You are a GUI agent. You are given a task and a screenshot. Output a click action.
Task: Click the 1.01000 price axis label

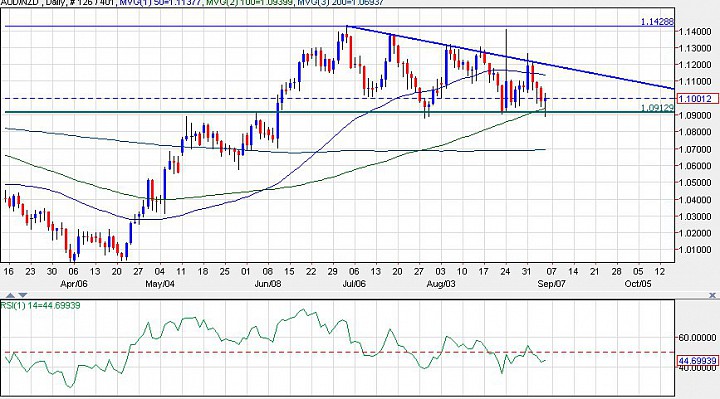[695, 250]
